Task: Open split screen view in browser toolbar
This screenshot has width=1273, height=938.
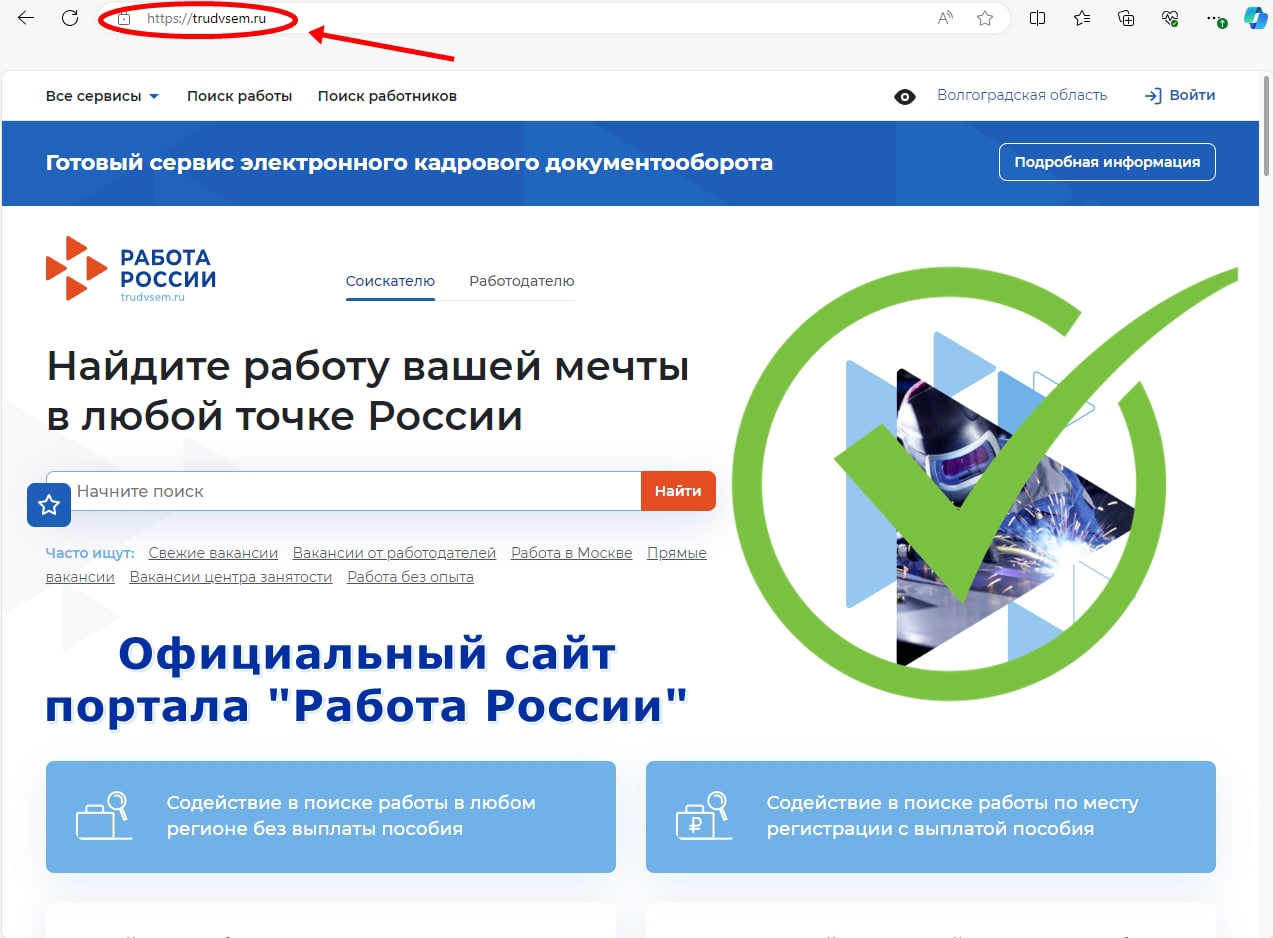Action: point(1037,18)
